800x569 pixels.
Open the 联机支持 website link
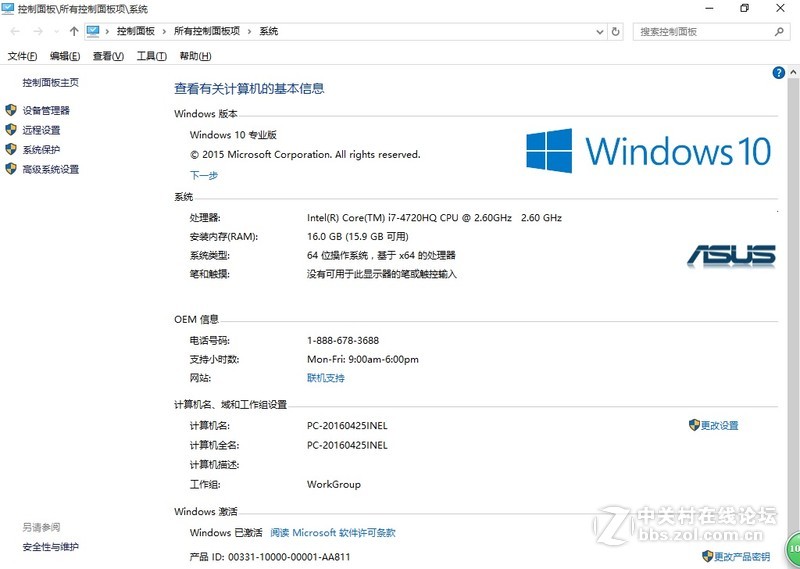(326, 378)
